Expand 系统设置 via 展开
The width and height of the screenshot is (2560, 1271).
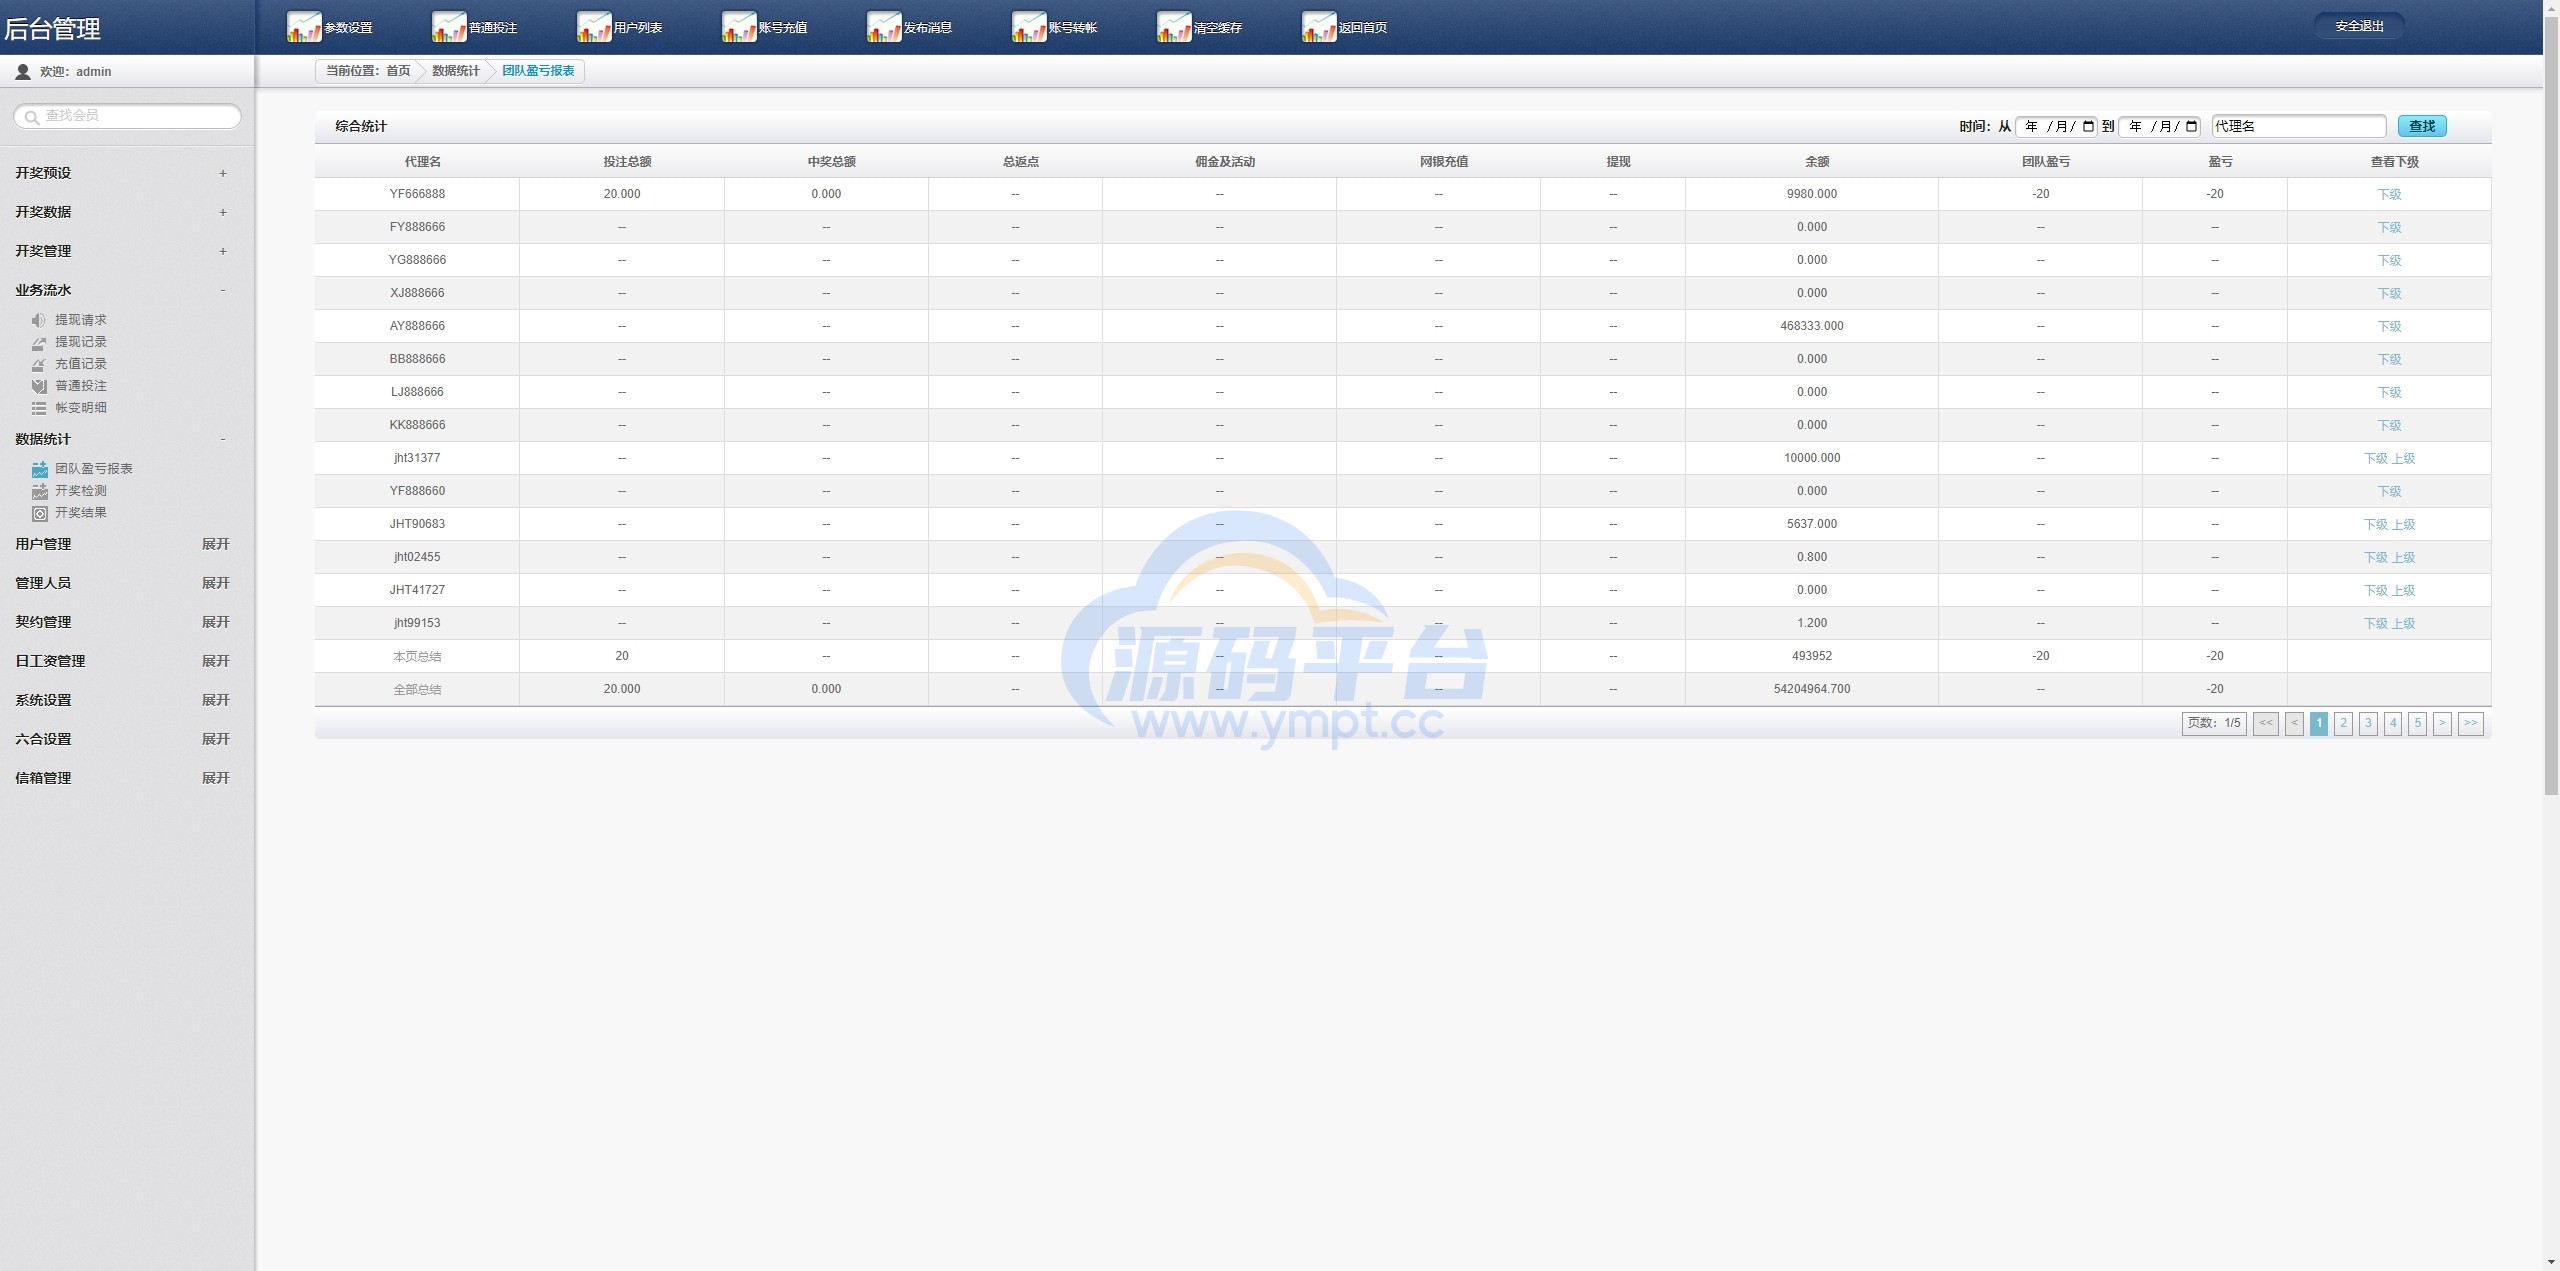click(x=215, y=700)
